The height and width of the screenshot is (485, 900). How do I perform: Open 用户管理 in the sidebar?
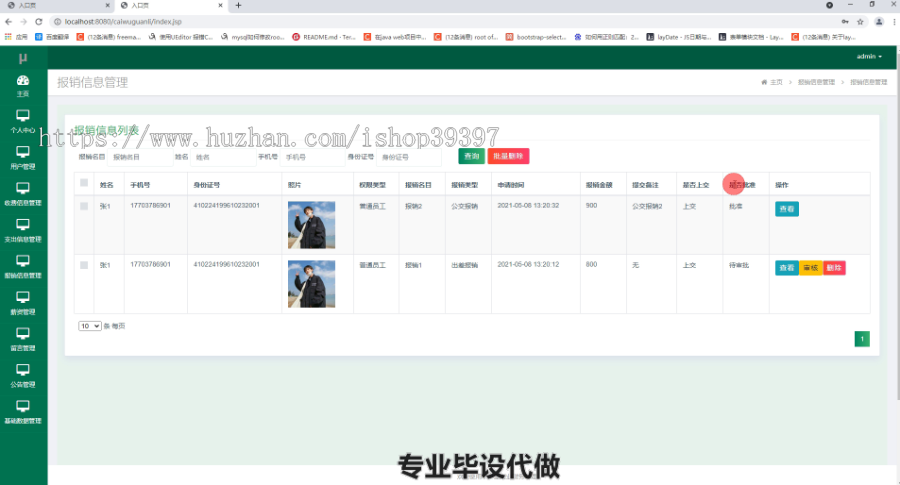pos(23,158)
